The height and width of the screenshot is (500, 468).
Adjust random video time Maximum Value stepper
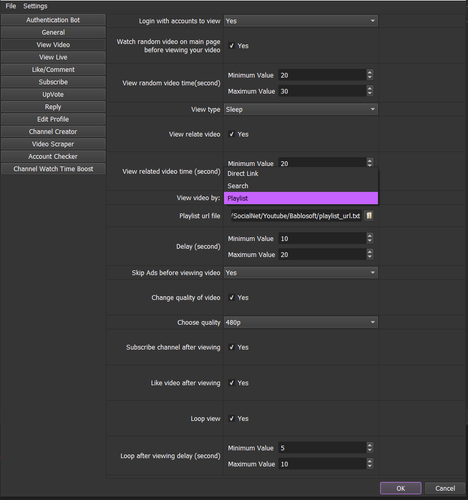370,91
